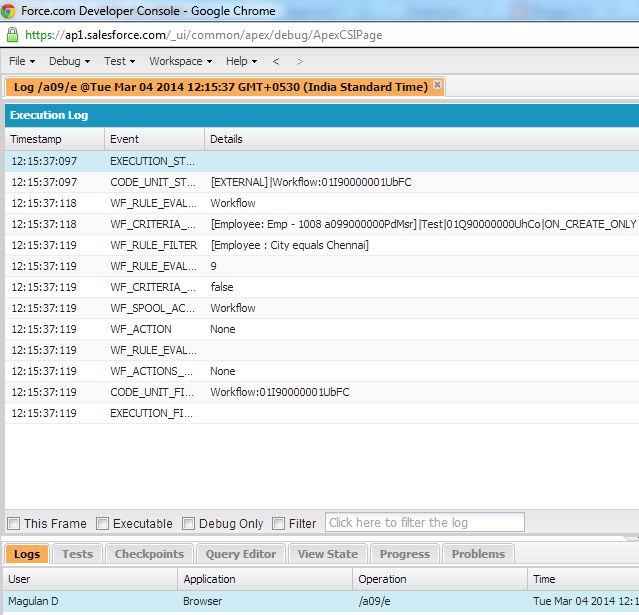Select the Logs tab

[x=27, y=554]
